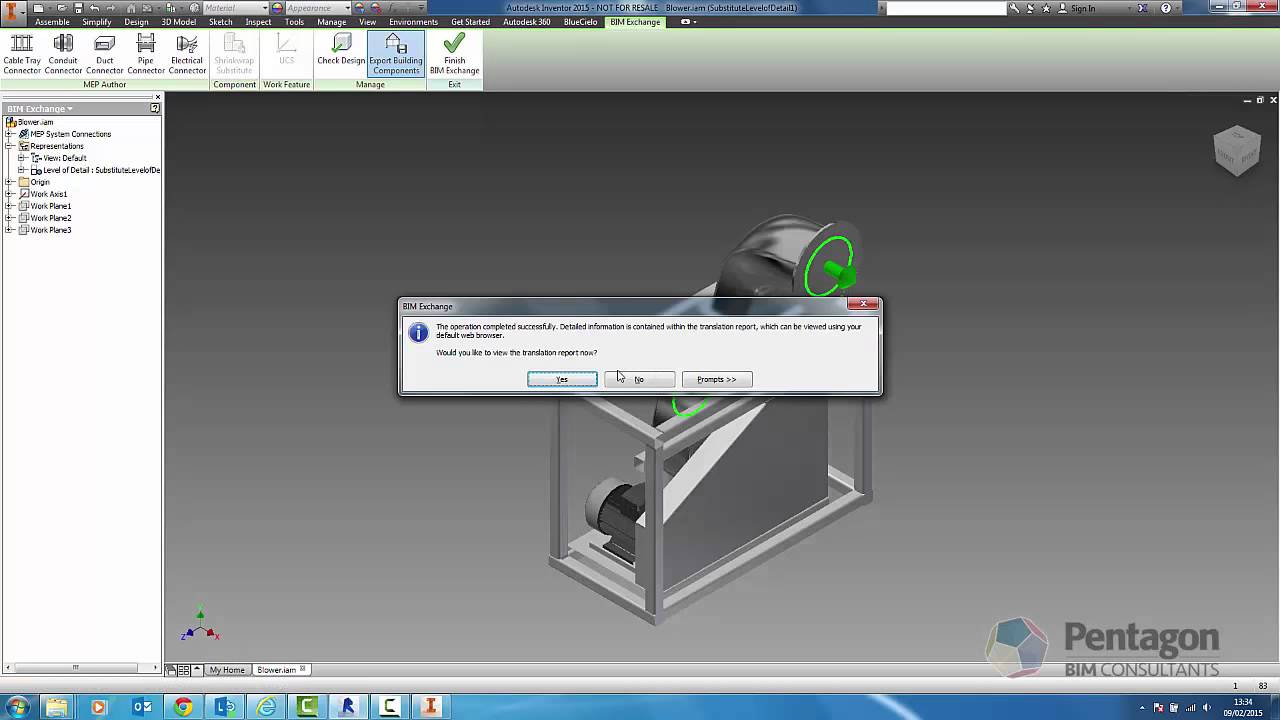The image size is (1280, 720).
Task: Expand the Work Axis1 node
Action: [x=10, y=194]
